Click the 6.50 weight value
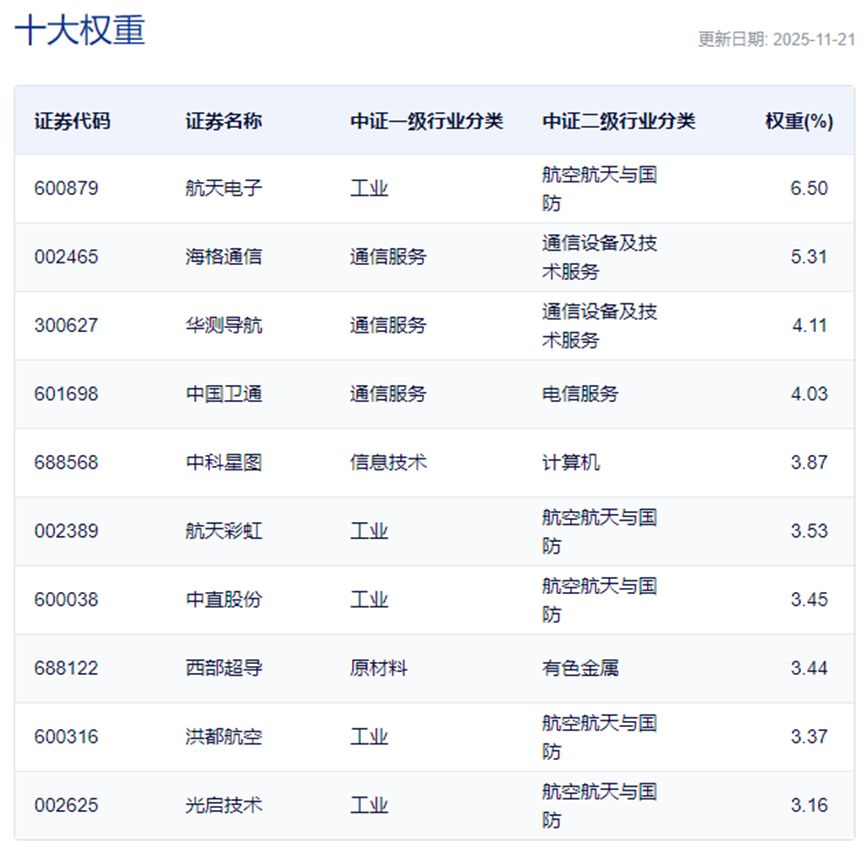 (x=809, y=188)
